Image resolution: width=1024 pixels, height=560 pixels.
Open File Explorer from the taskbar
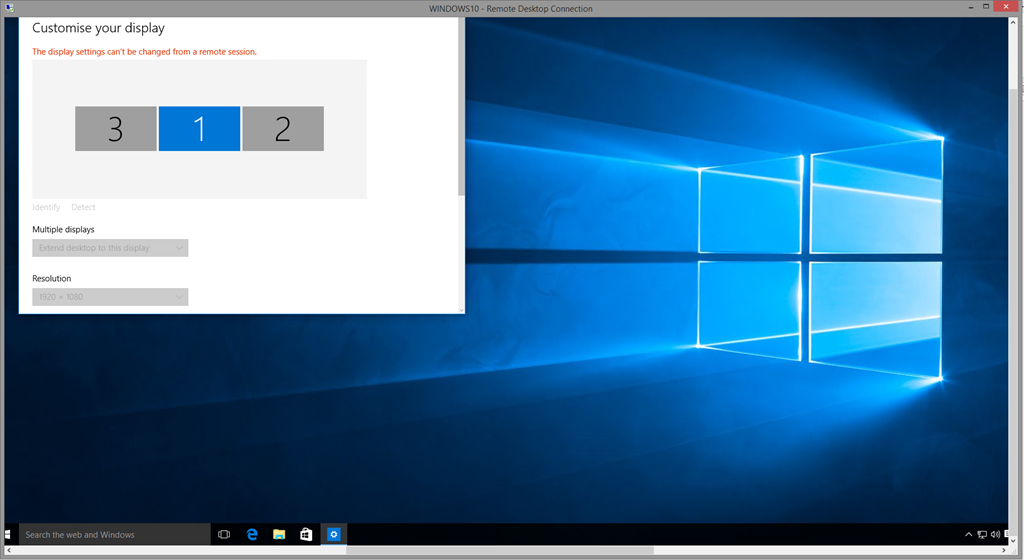point(279,535)
